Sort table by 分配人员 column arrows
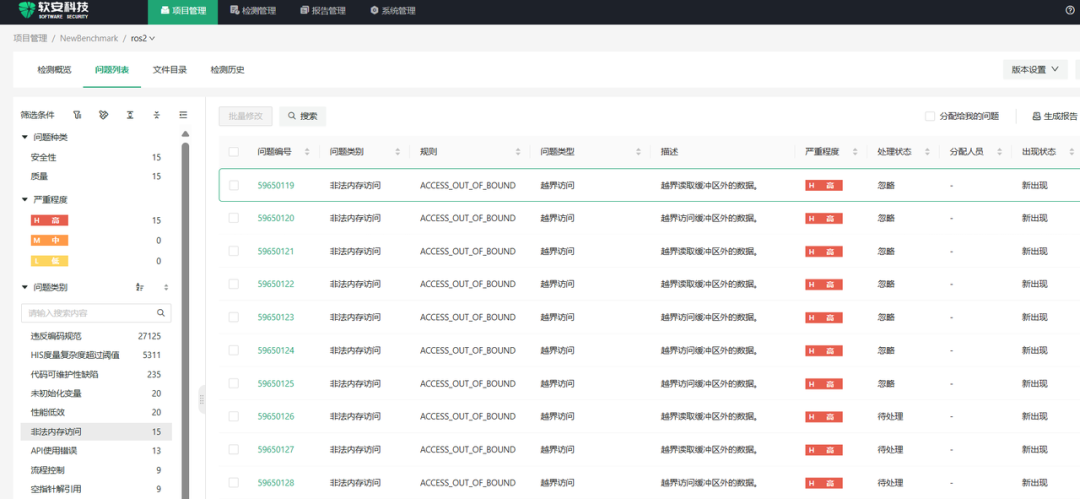The height and width of the screenshot is (499, 1080). click(x=999, y=152)
